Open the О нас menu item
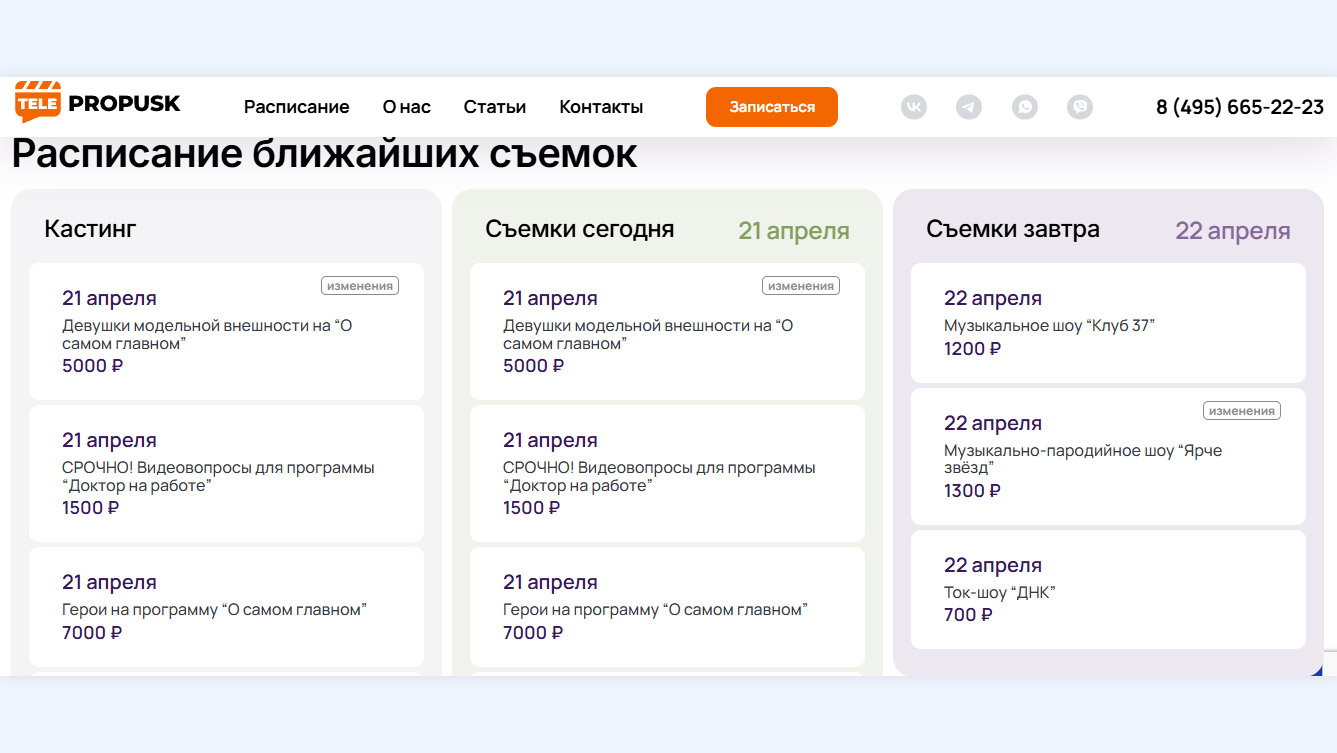This screenshot has height=753, width=1337. point(407,107)
